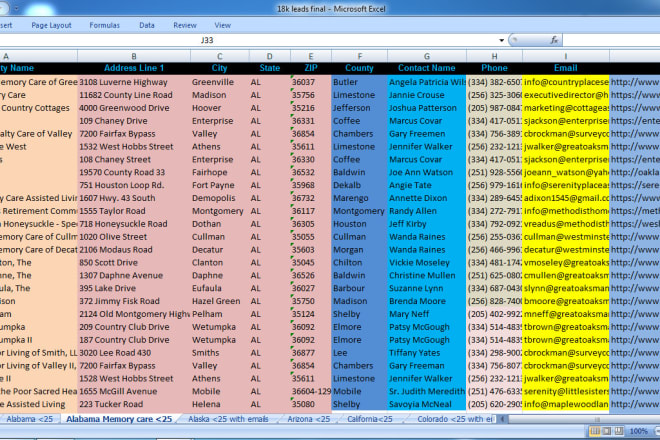660x440 pixels.
Task: Switch to Normal view in status bar
Action: (595, 431)
